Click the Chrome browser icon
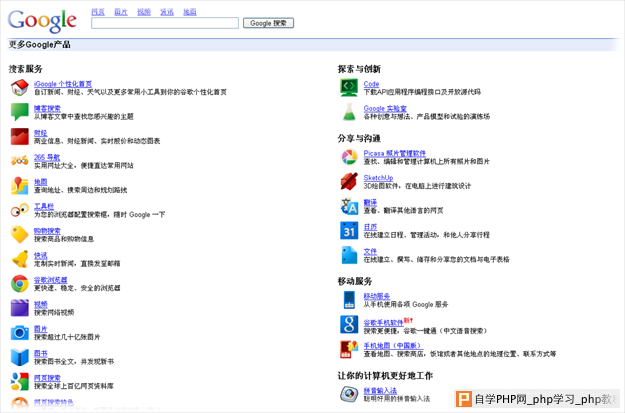 pos(20,283)
